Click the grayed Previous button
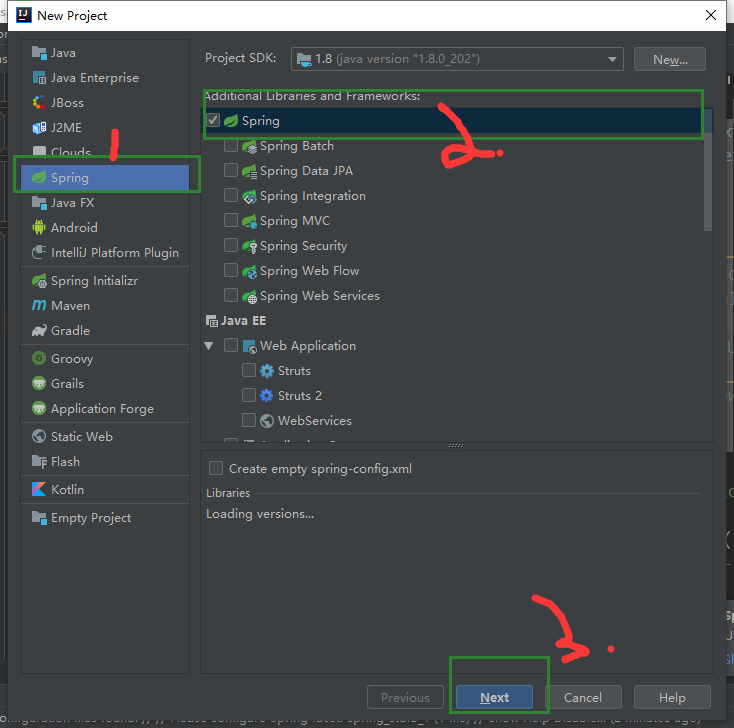734x728 pixels. pos(405,698)
